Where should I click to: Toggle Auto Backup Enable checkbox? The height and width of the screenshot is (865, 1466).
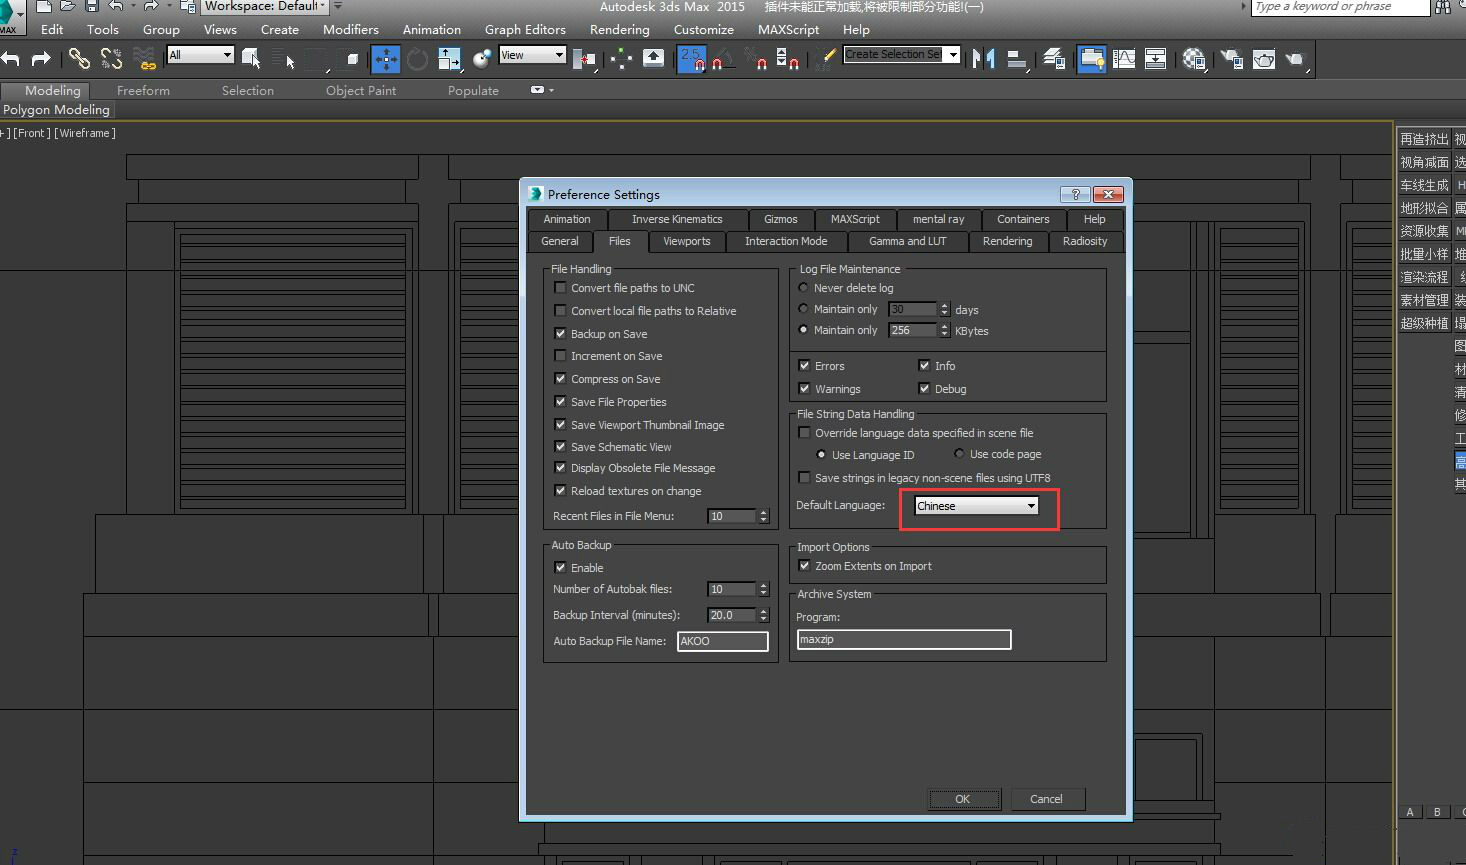coord(560,568)
